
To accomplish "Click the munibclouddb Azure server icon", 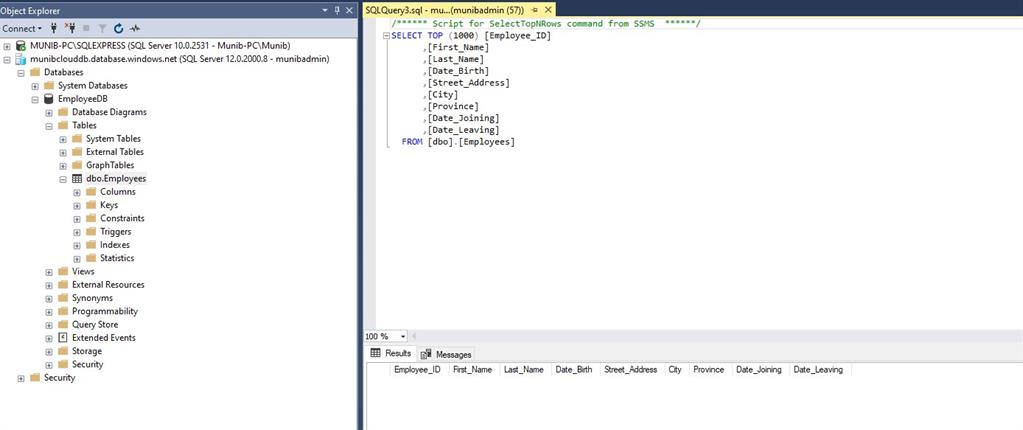I will pos(21,59).
